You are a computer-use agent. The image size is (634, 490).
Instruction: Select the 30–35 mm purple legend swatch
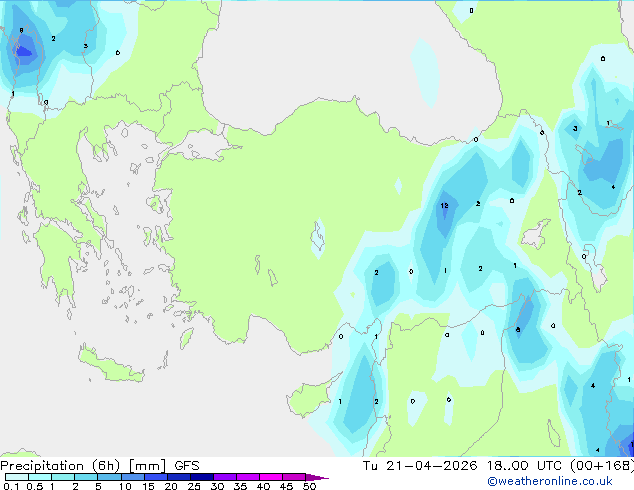(x=225, y=477)
